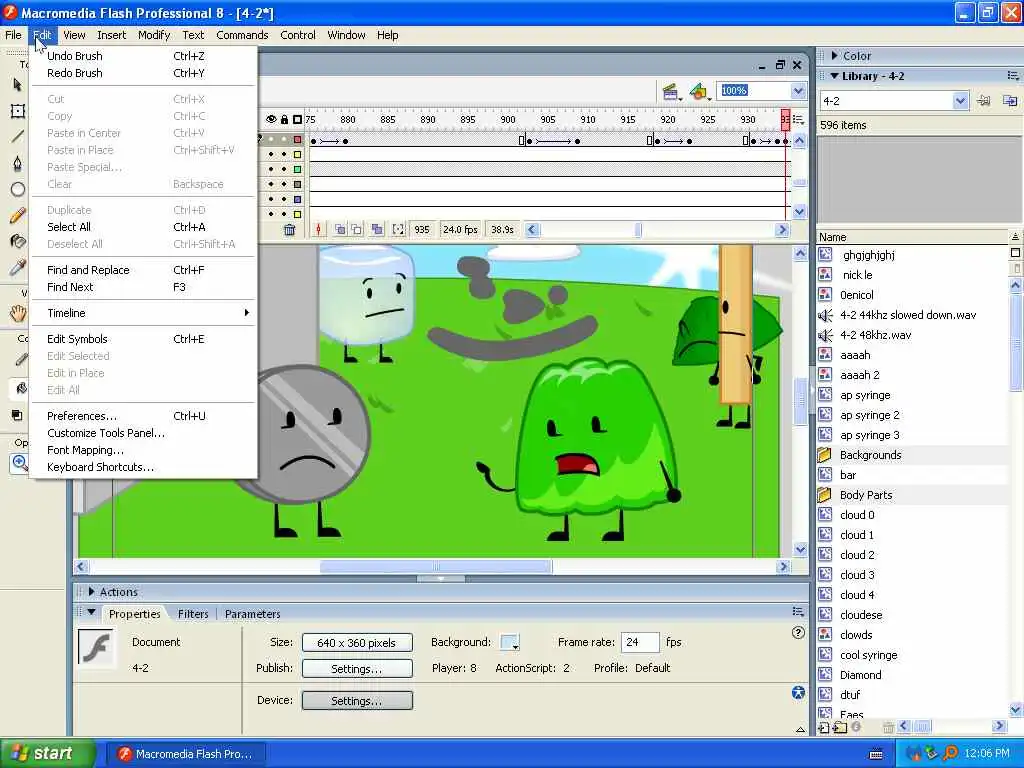Click the Device Settings button
Viewport: 1024px width, 768px height.
point(357,701)
